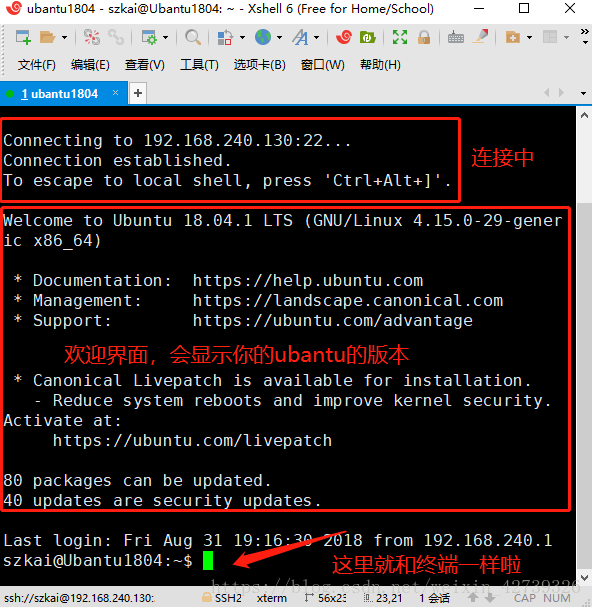592x607 pixels.
Task: Click the Open Session folder icon
Action: [x=48, y=38]
